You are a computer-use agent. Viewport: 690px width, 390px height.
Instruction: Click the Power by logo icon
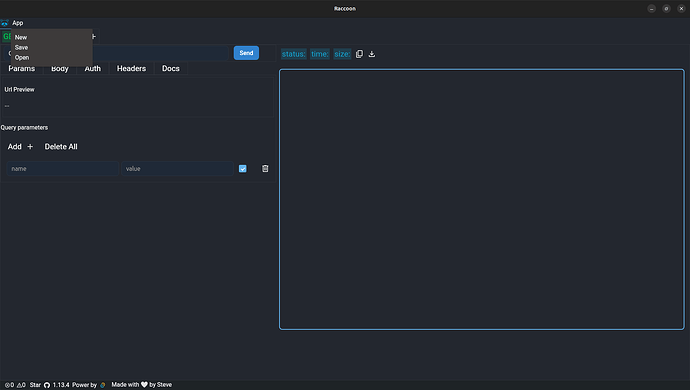pyautogui.click(x=103, y=385)
